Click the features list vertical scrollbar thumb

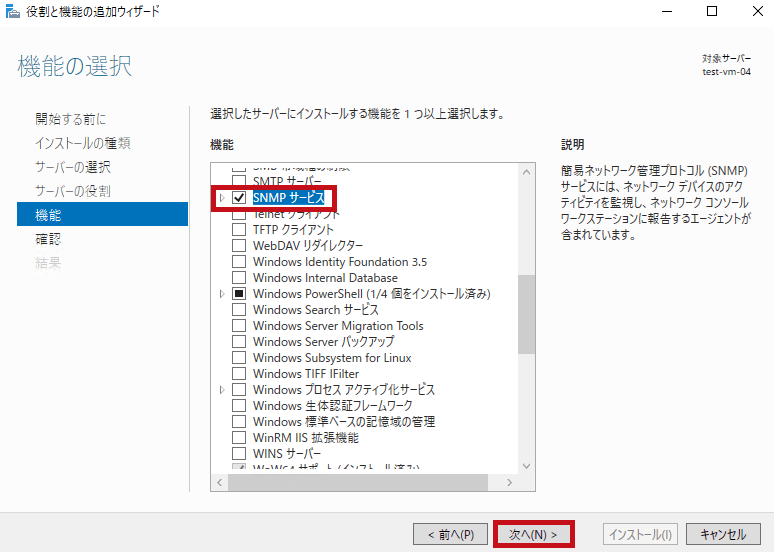[x=526, y=315]
